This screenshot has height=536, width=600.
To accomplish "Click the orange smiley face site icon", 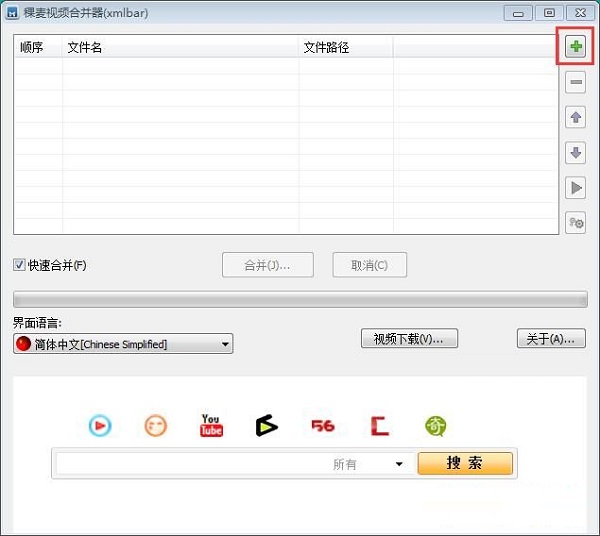I will click(x=156, y=425).
